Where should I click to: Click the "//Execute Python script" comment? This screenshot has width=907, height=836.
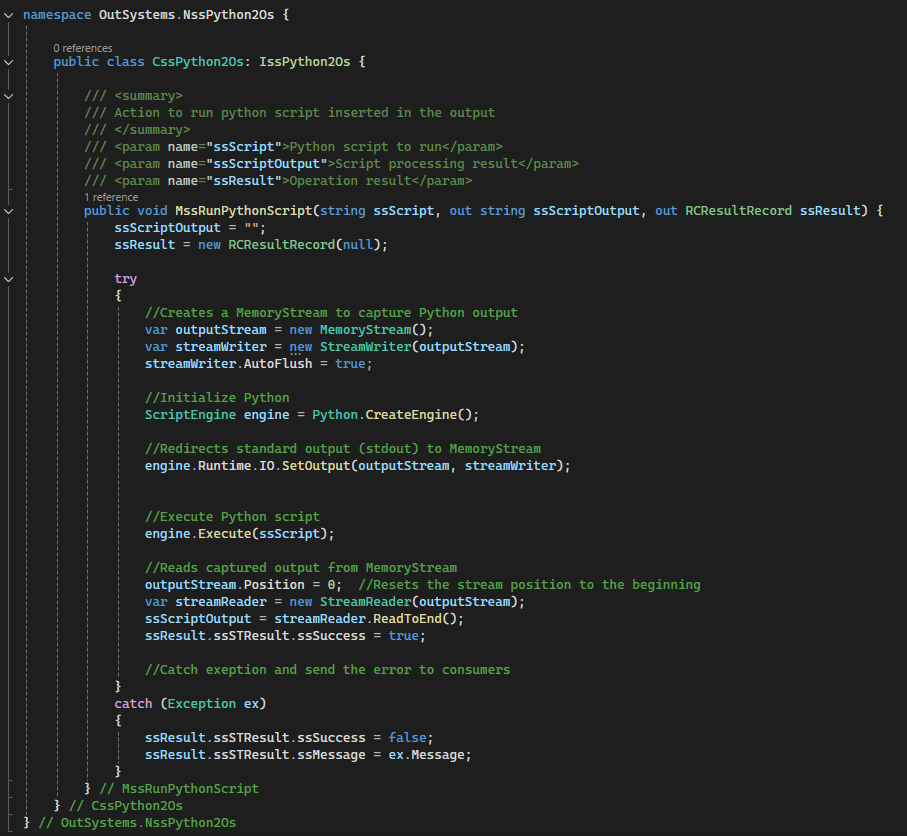[232, 517]
